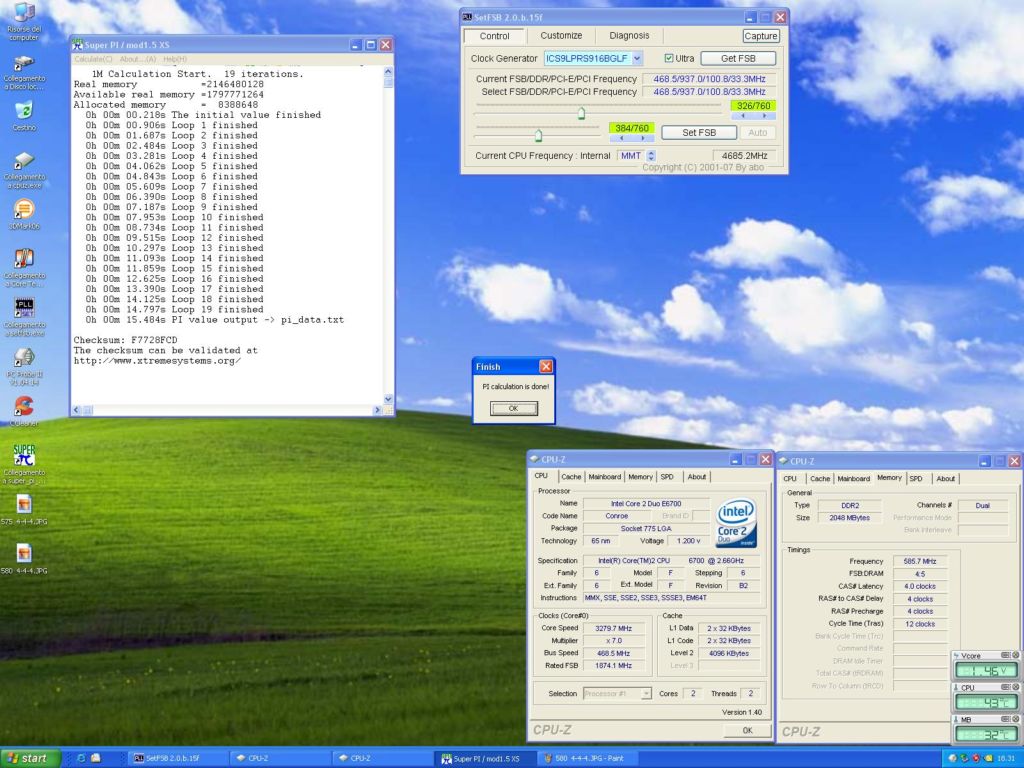This screenshot has height=768, width=1024.
Task: Switch to the Customize tab in SetFSB
Action: 561,35
